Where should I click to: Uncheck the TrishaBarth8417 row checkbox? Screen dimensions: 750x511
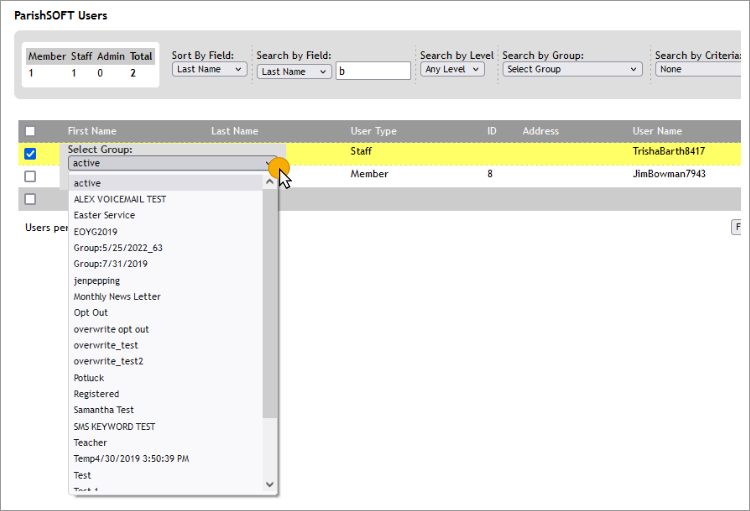click(x=30, y=154)
